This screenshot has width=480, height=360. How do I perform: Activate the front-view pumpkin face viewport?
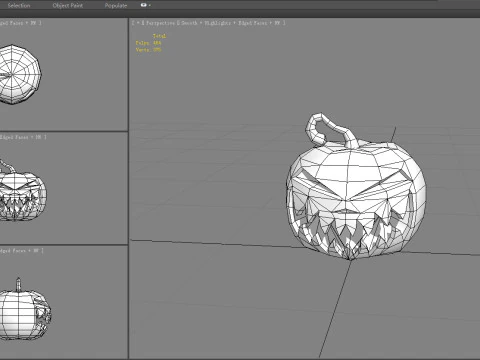[x=63, y=188]
